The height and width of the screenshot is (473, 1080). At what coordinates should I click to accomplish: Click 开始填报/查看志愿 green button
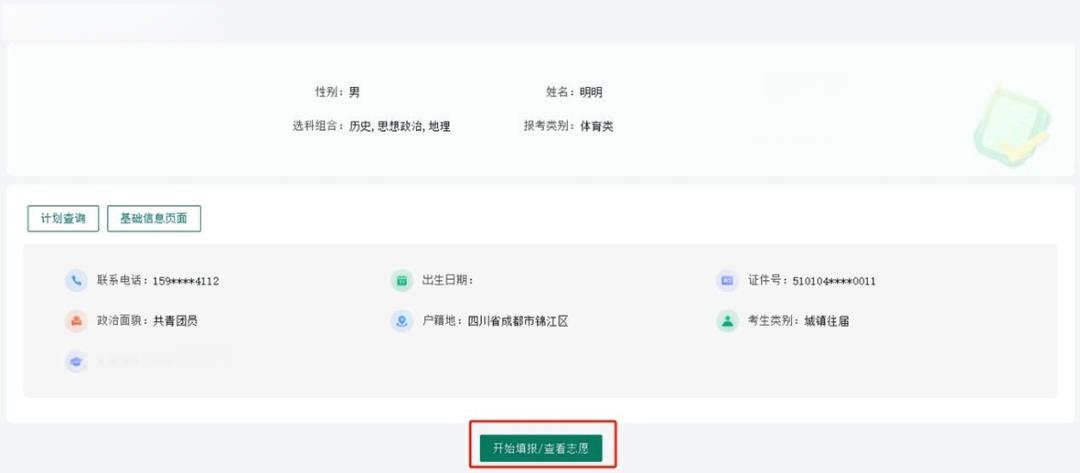coord(541,448)
